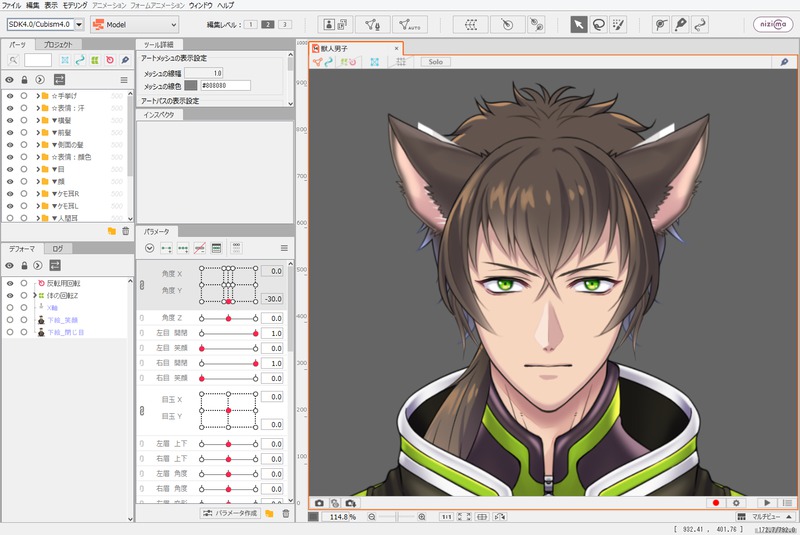Click the create rotation deformer icon
The height and width of the screenshot is (535, 800).
coord(507,24)
